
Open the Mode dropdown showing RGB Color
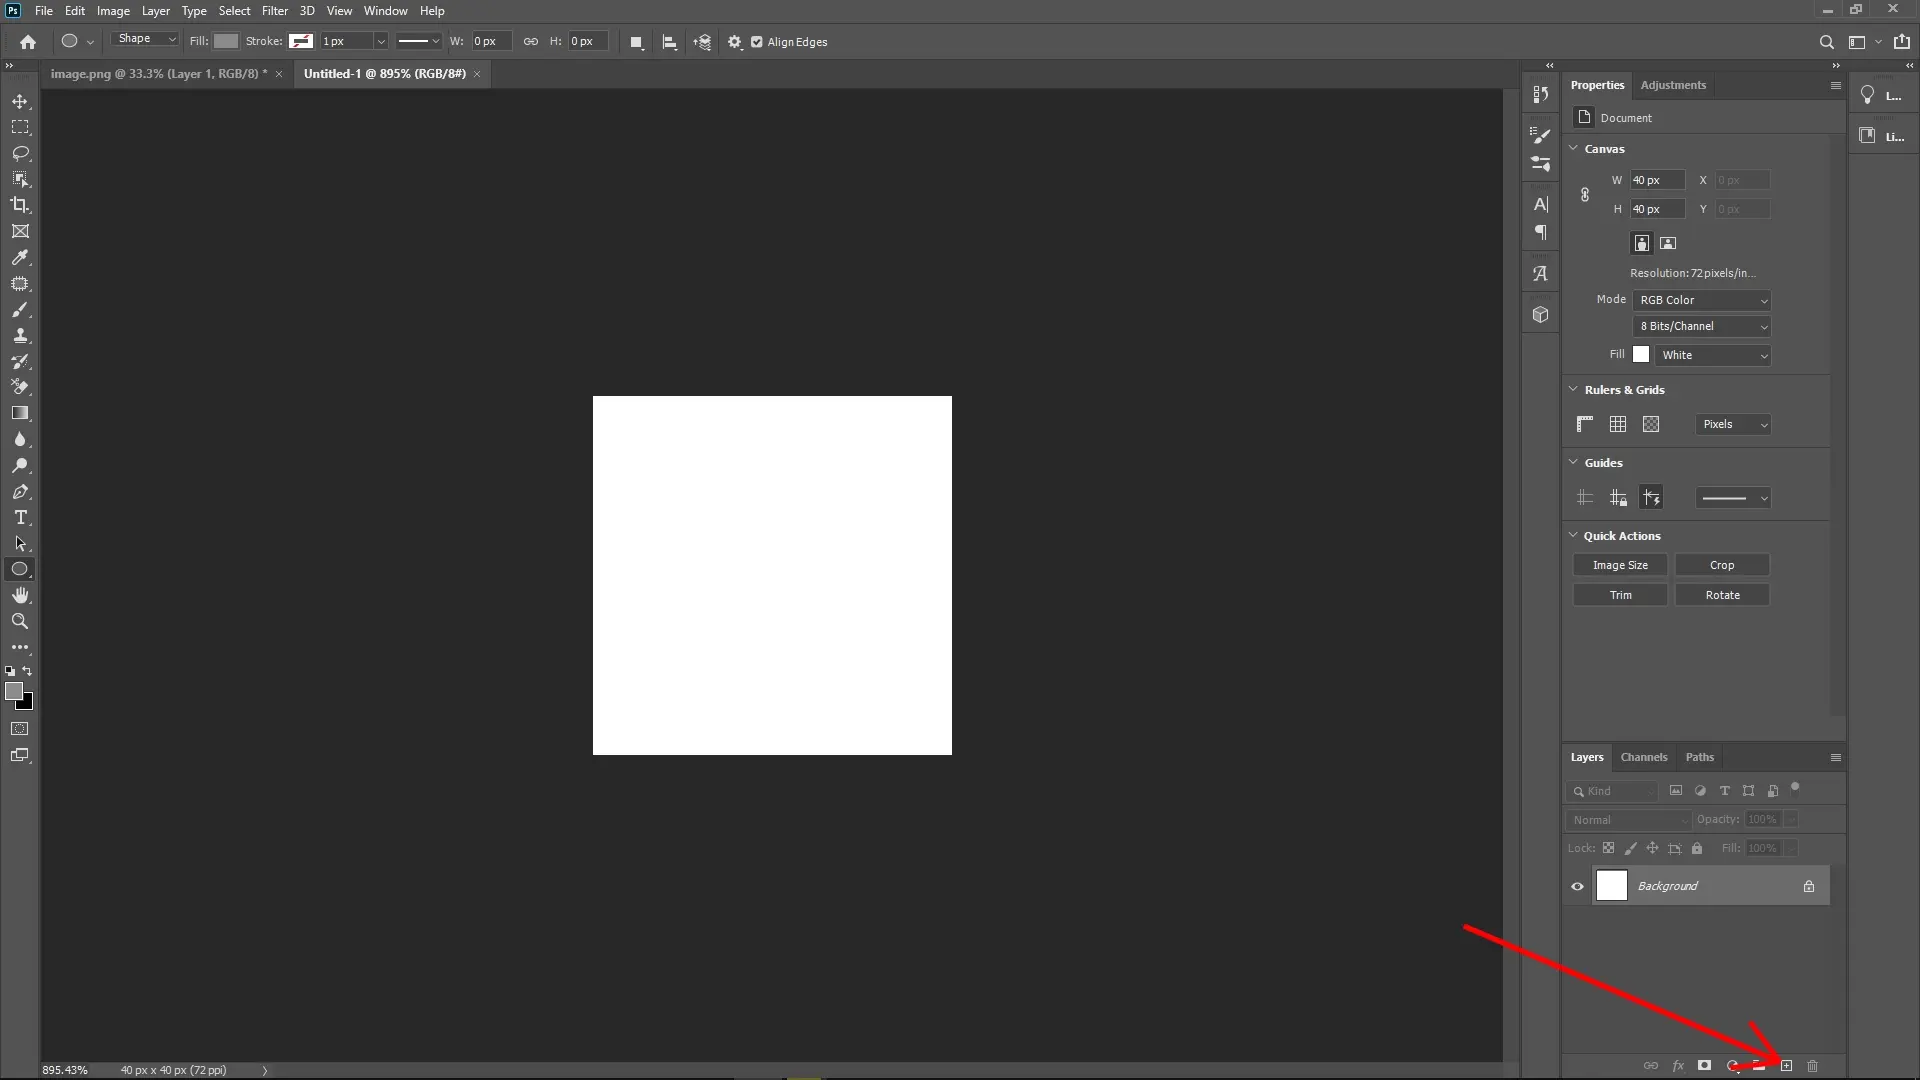click(1701, 300)
